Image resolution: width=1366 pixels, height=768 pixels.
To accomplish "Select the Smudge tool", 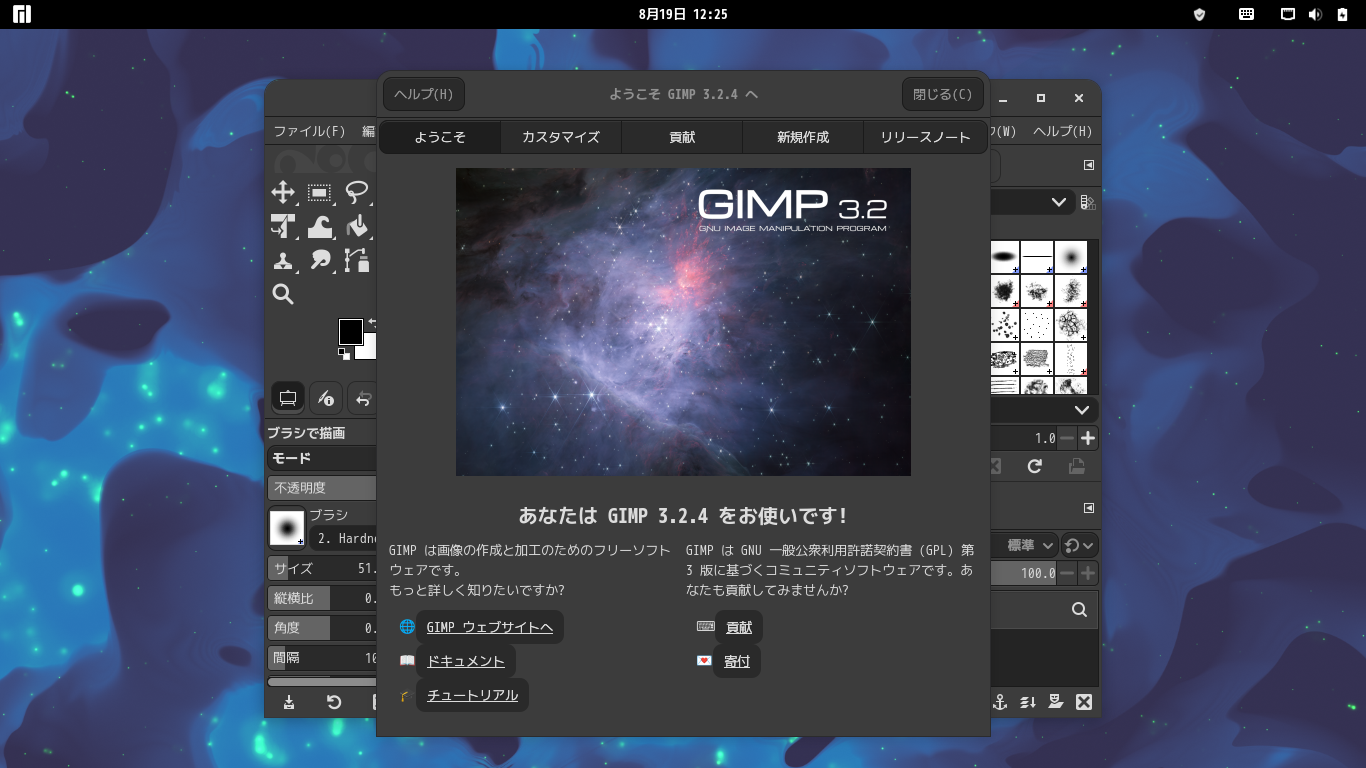I will [x=320, y=261].
